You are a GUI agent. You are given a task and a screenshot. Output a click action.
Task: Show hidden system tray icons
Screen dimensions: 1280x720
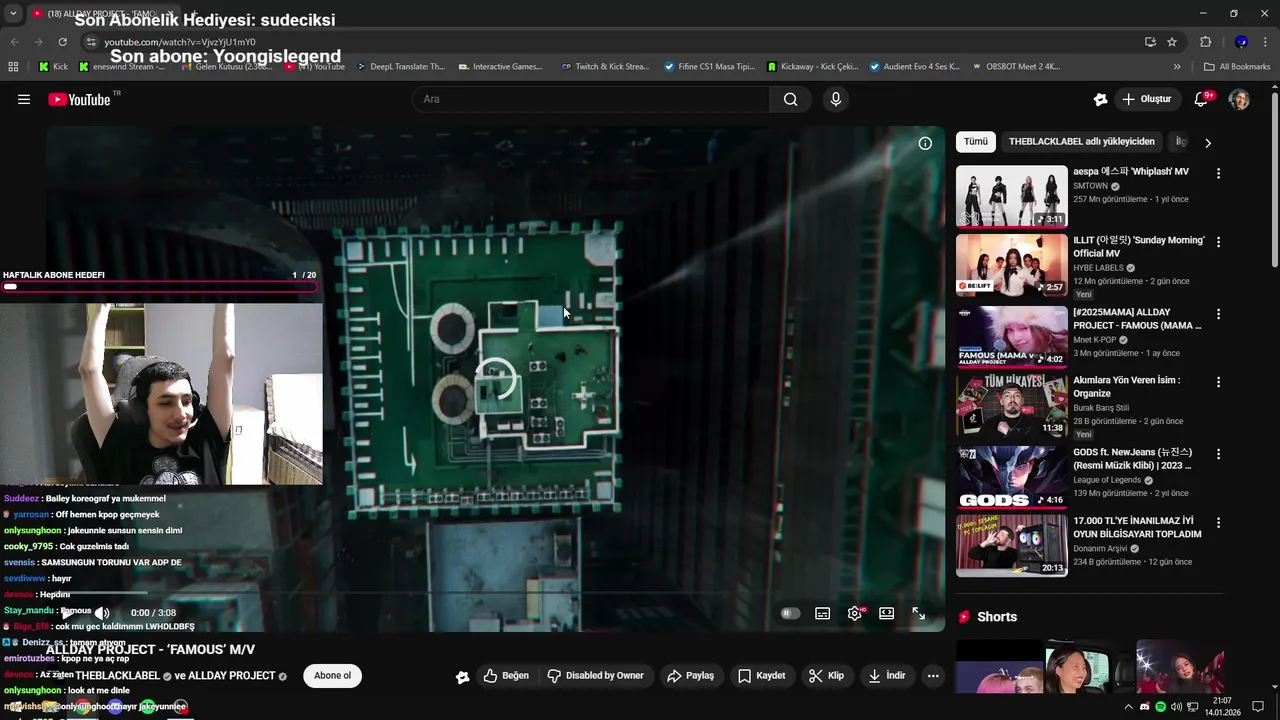(x=1129, y=707)
